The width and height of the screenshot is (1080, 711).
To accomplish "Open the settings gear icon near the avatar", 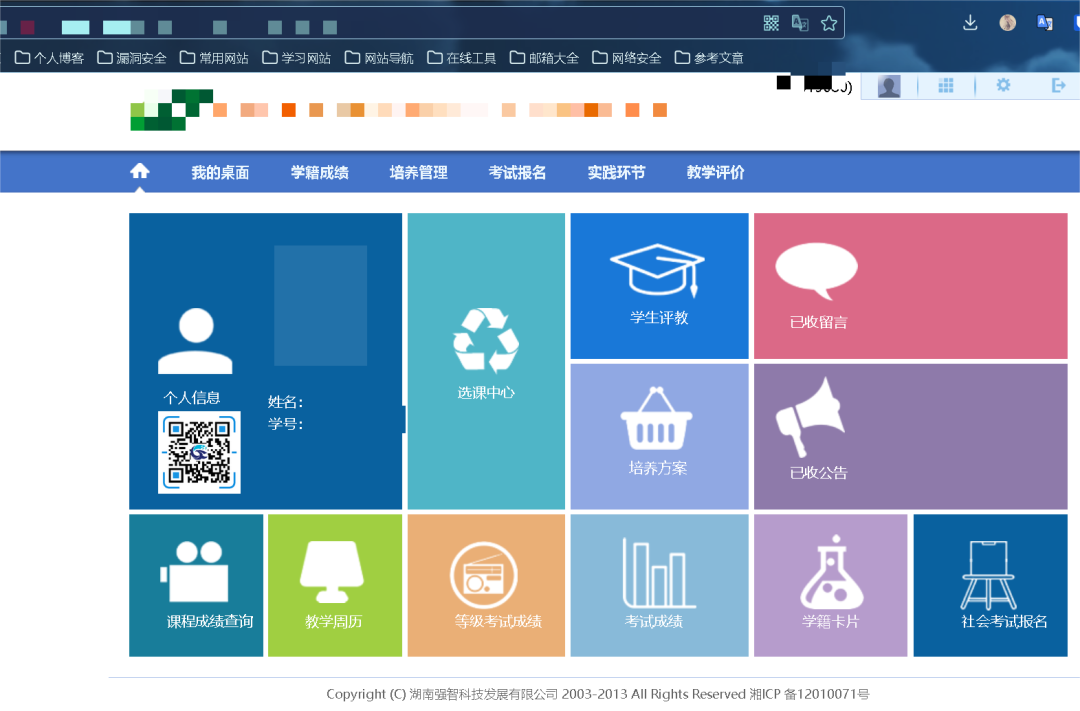I will (1003, 86).
